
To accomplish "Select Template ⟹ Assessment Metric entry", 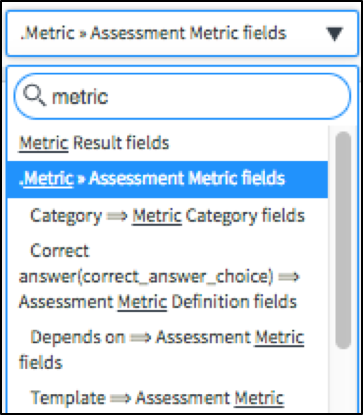I will point(167,397).
